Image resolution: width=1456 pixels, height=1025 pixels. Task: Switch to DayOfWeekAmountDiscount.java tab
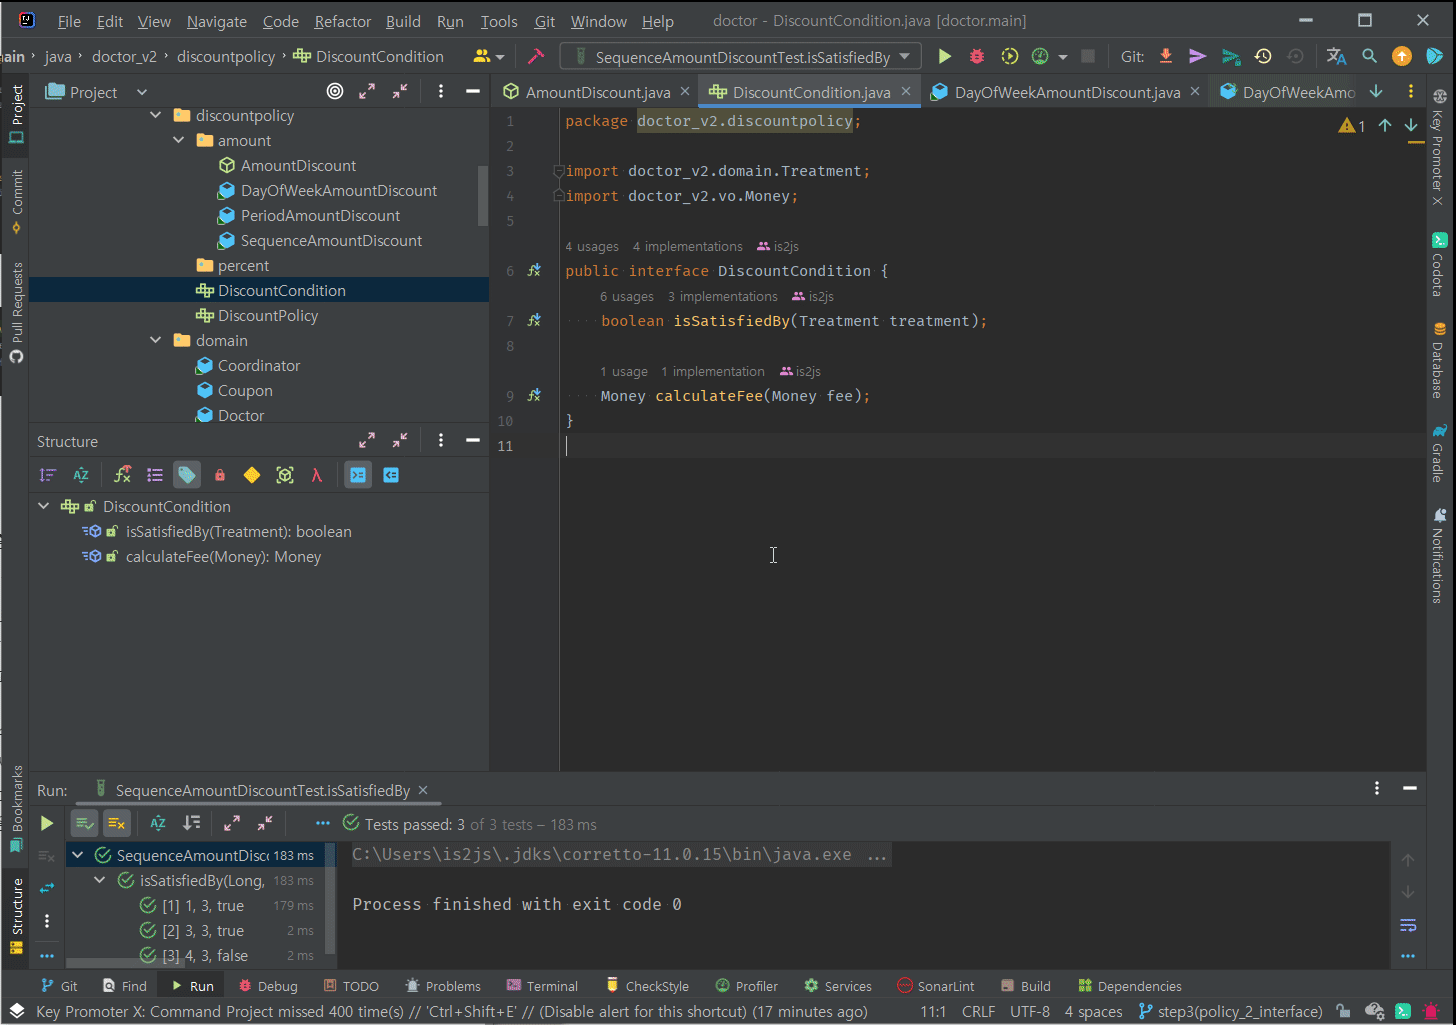pos(1066,92)
